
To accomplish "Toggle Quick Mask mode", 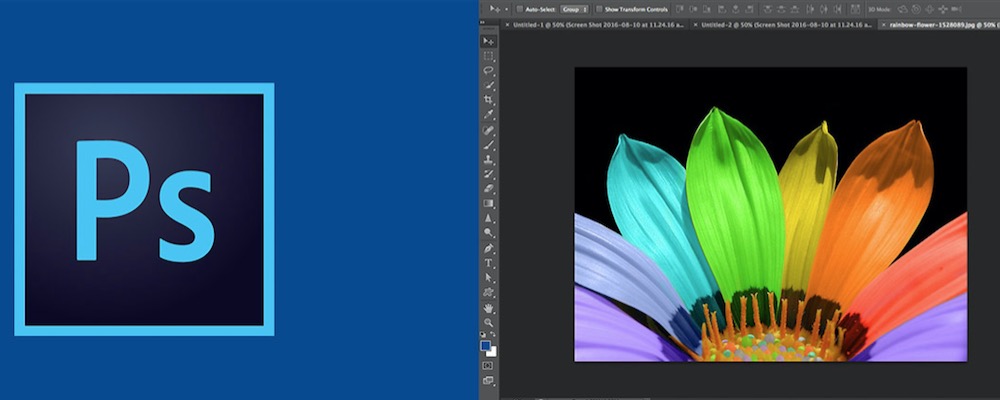I will tap(488, 366).
